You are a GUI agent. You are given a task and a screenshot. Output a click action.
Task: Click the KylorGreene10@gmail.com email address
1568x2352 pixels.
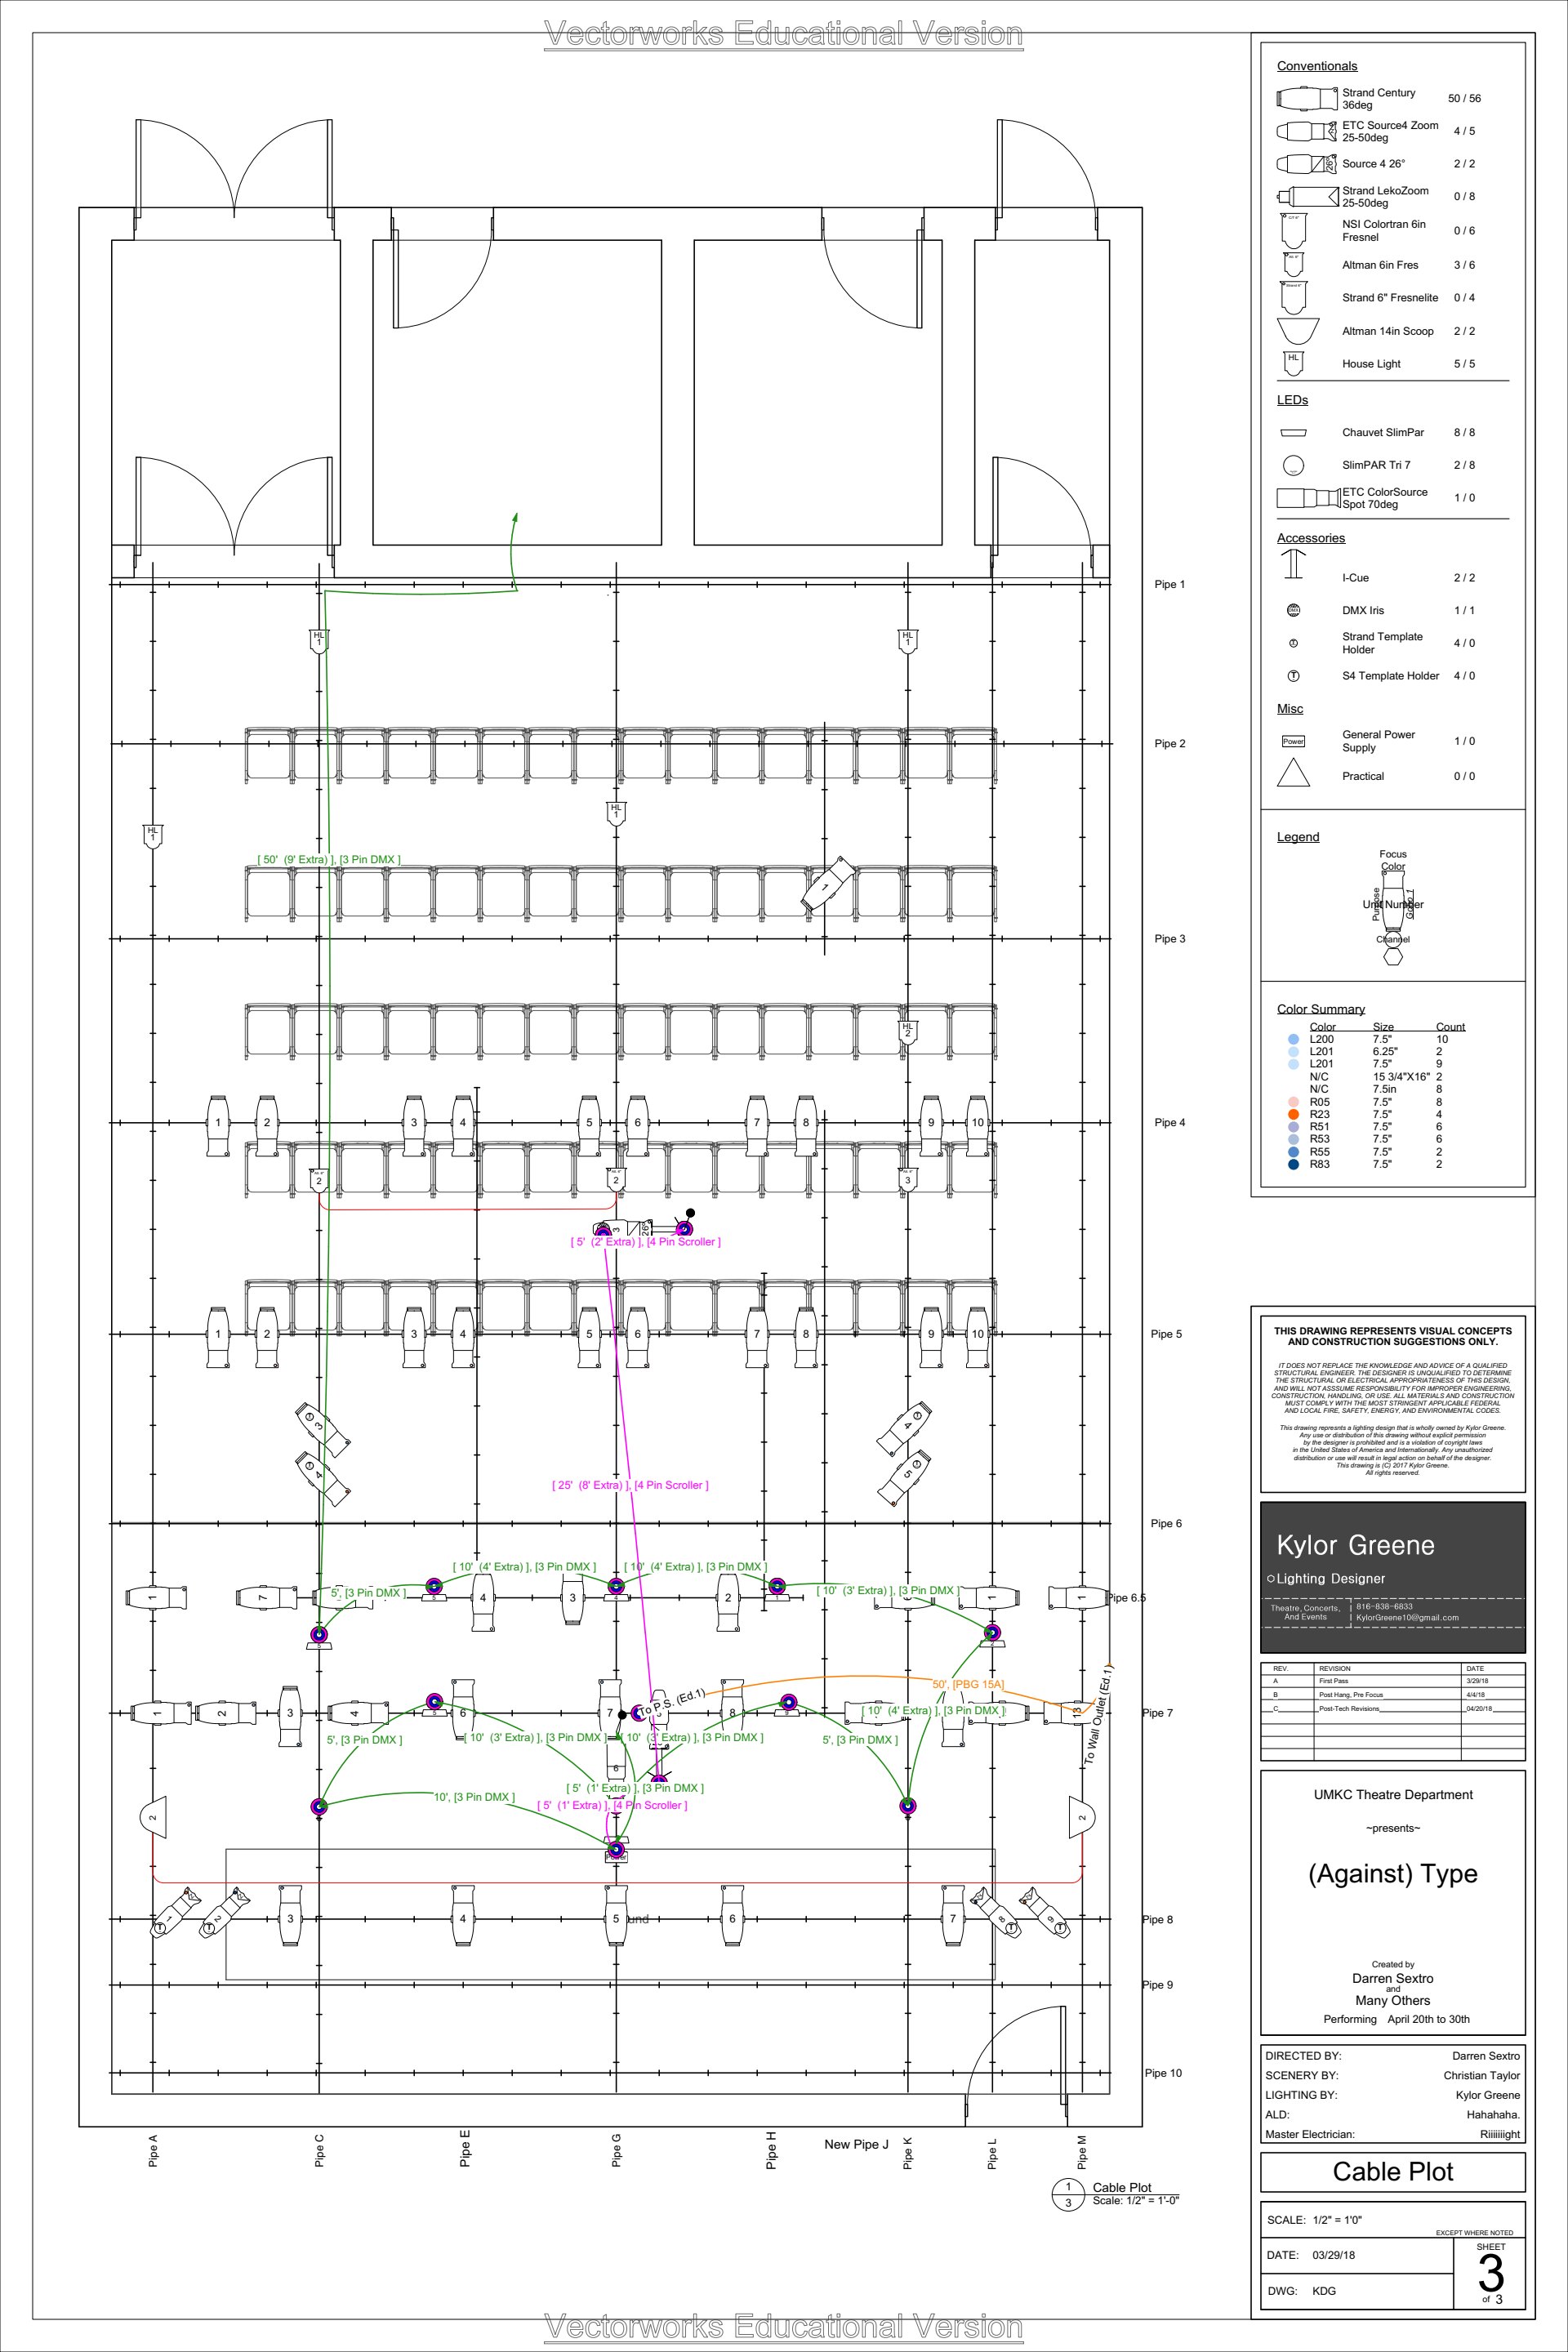click(1406, 1617)
